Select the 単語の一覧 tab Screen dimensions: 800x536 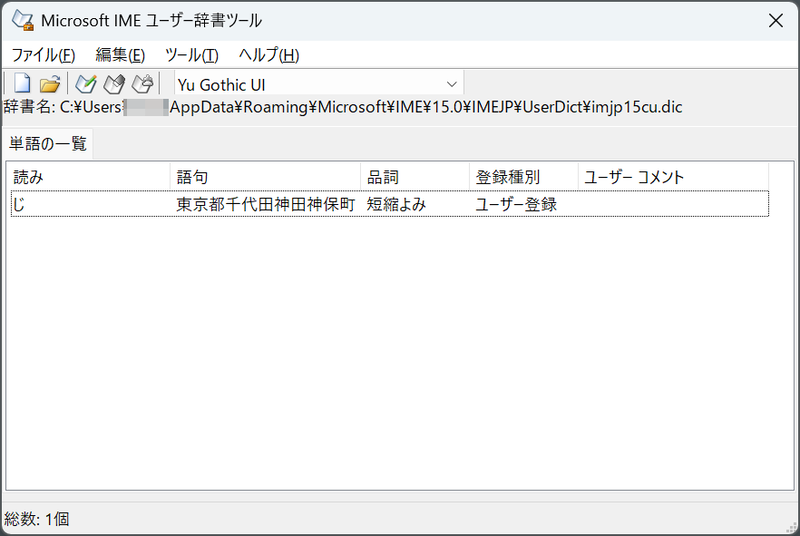point(48,144)
